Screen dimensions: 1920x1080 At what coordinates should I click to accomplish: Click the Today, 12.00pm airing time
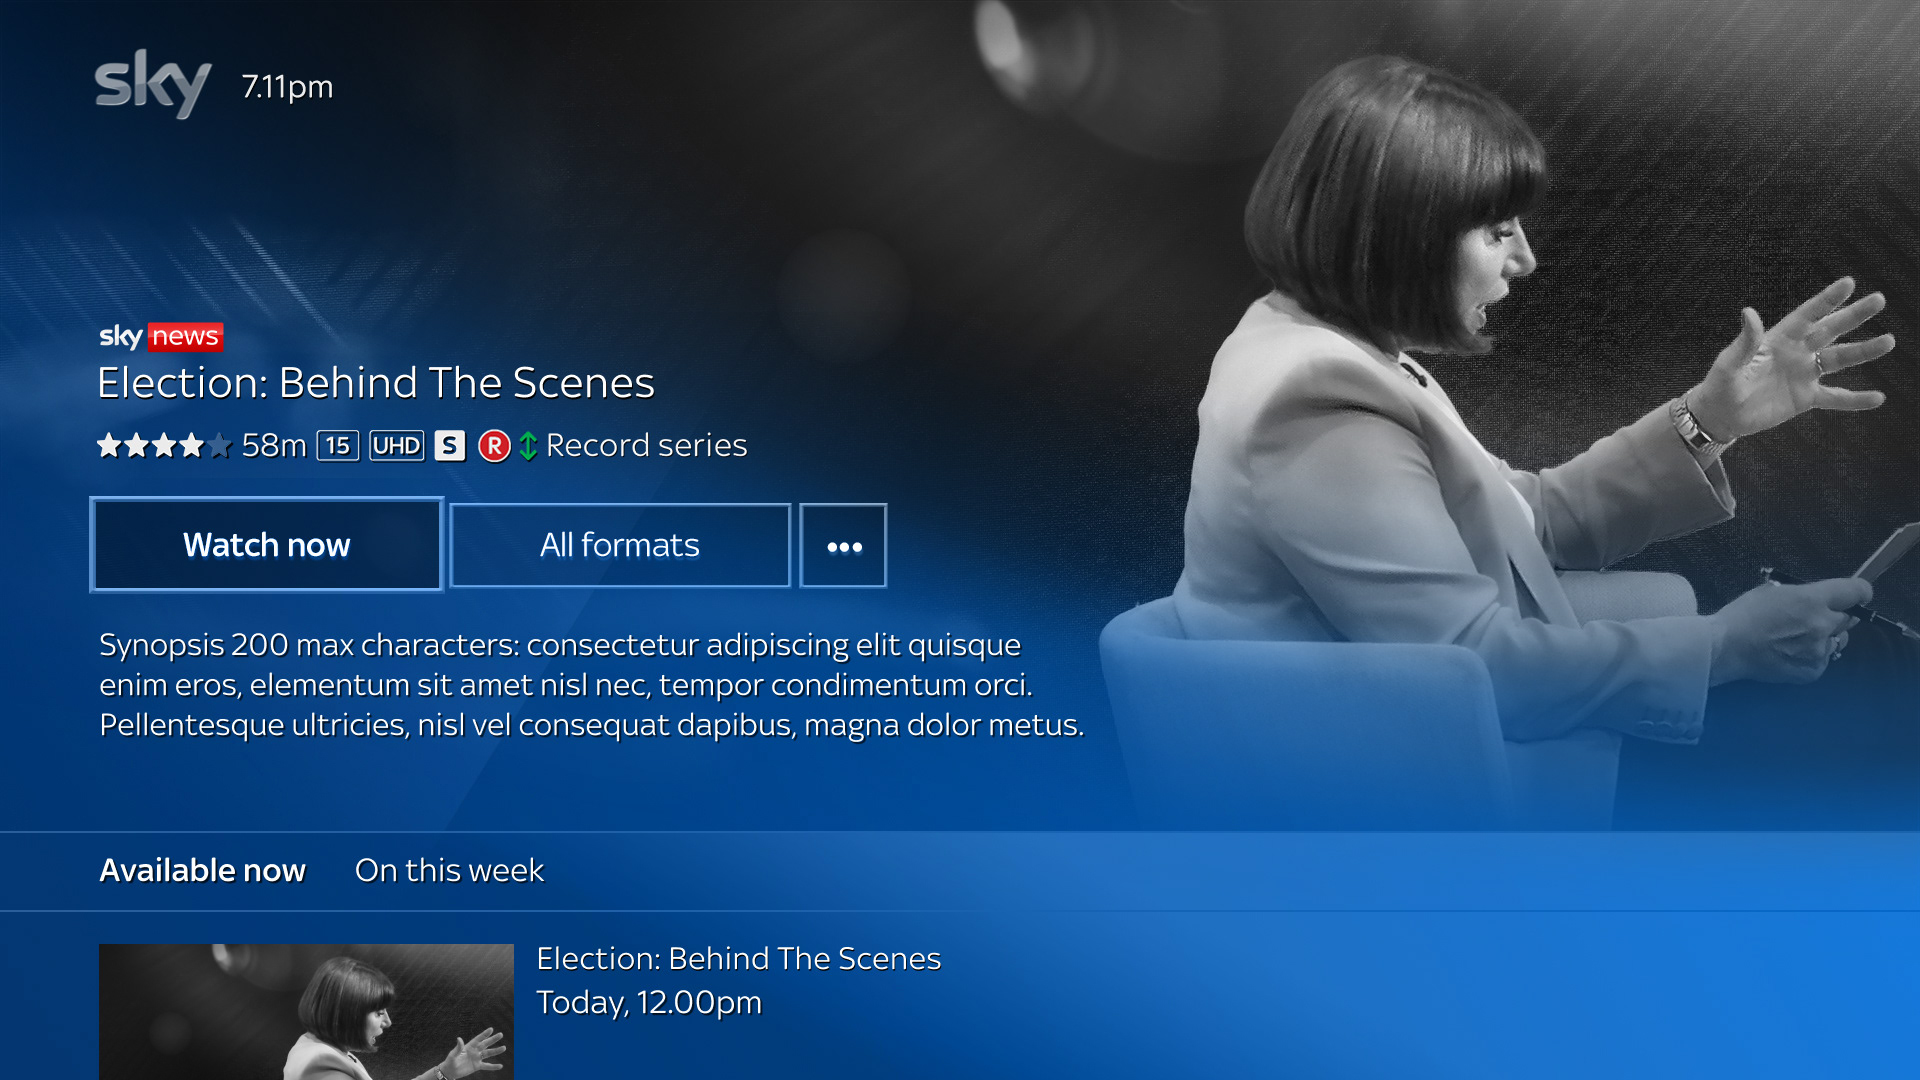click(x=649, y=1002)
